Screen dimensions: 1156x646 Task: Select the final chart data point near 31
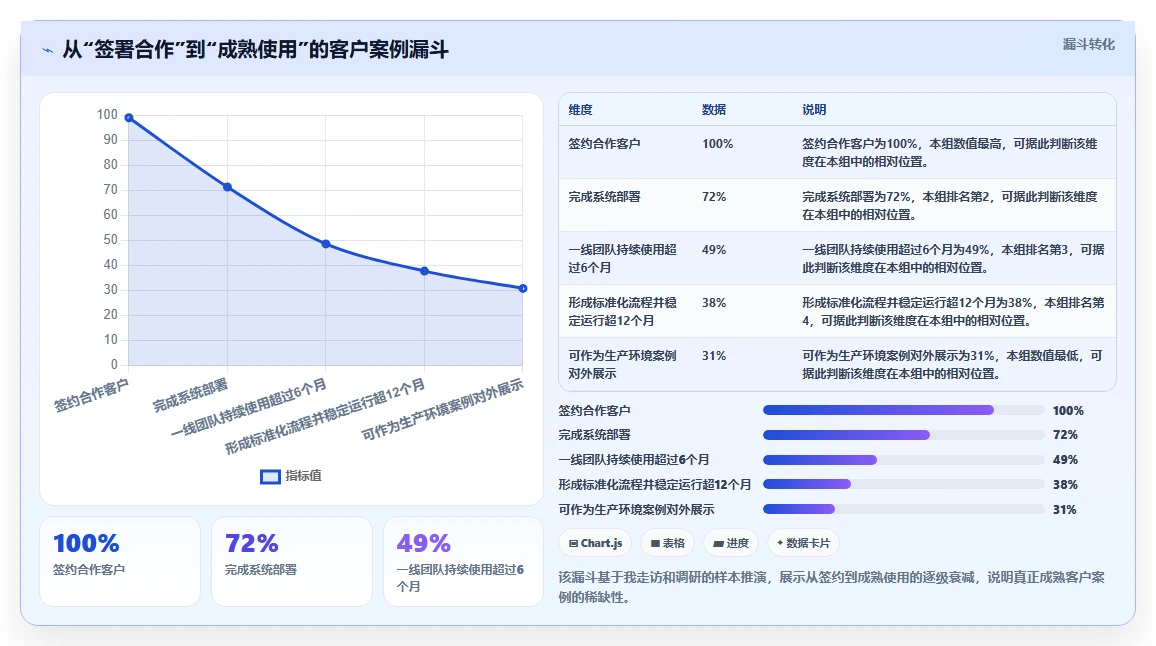[523, 289]
